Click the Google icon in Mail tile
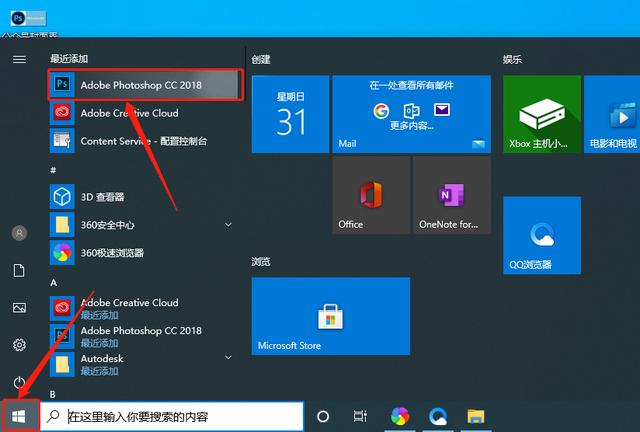The width and height of the screenshot is (640, 432). 381,111
